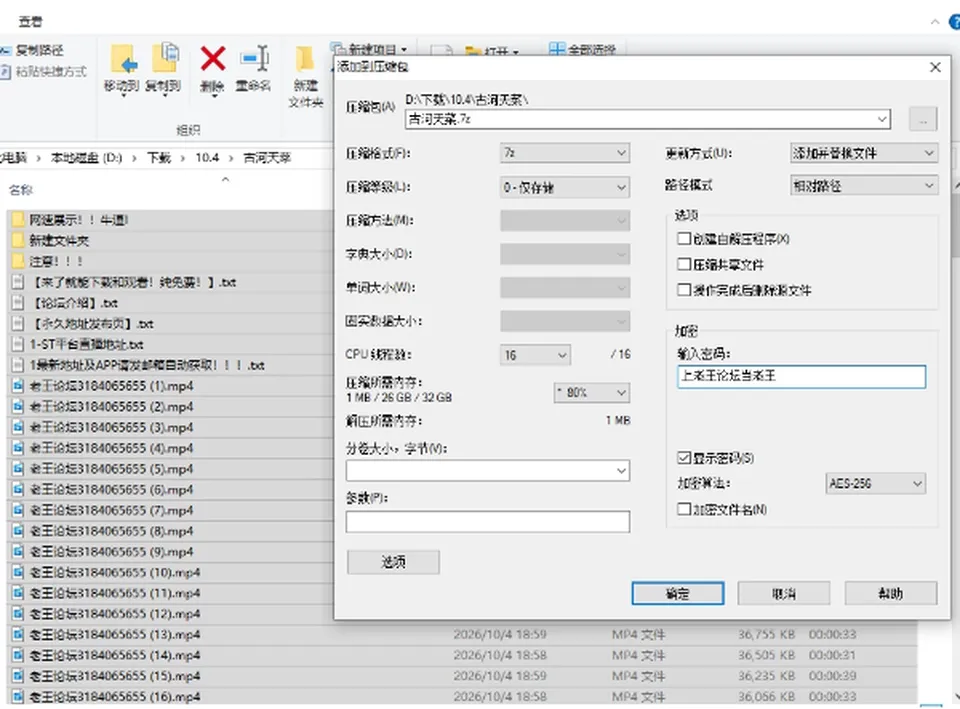
Task: Click the video icon of 老王论坛3184065655 (1).mp4
Action: coord(18,386)
